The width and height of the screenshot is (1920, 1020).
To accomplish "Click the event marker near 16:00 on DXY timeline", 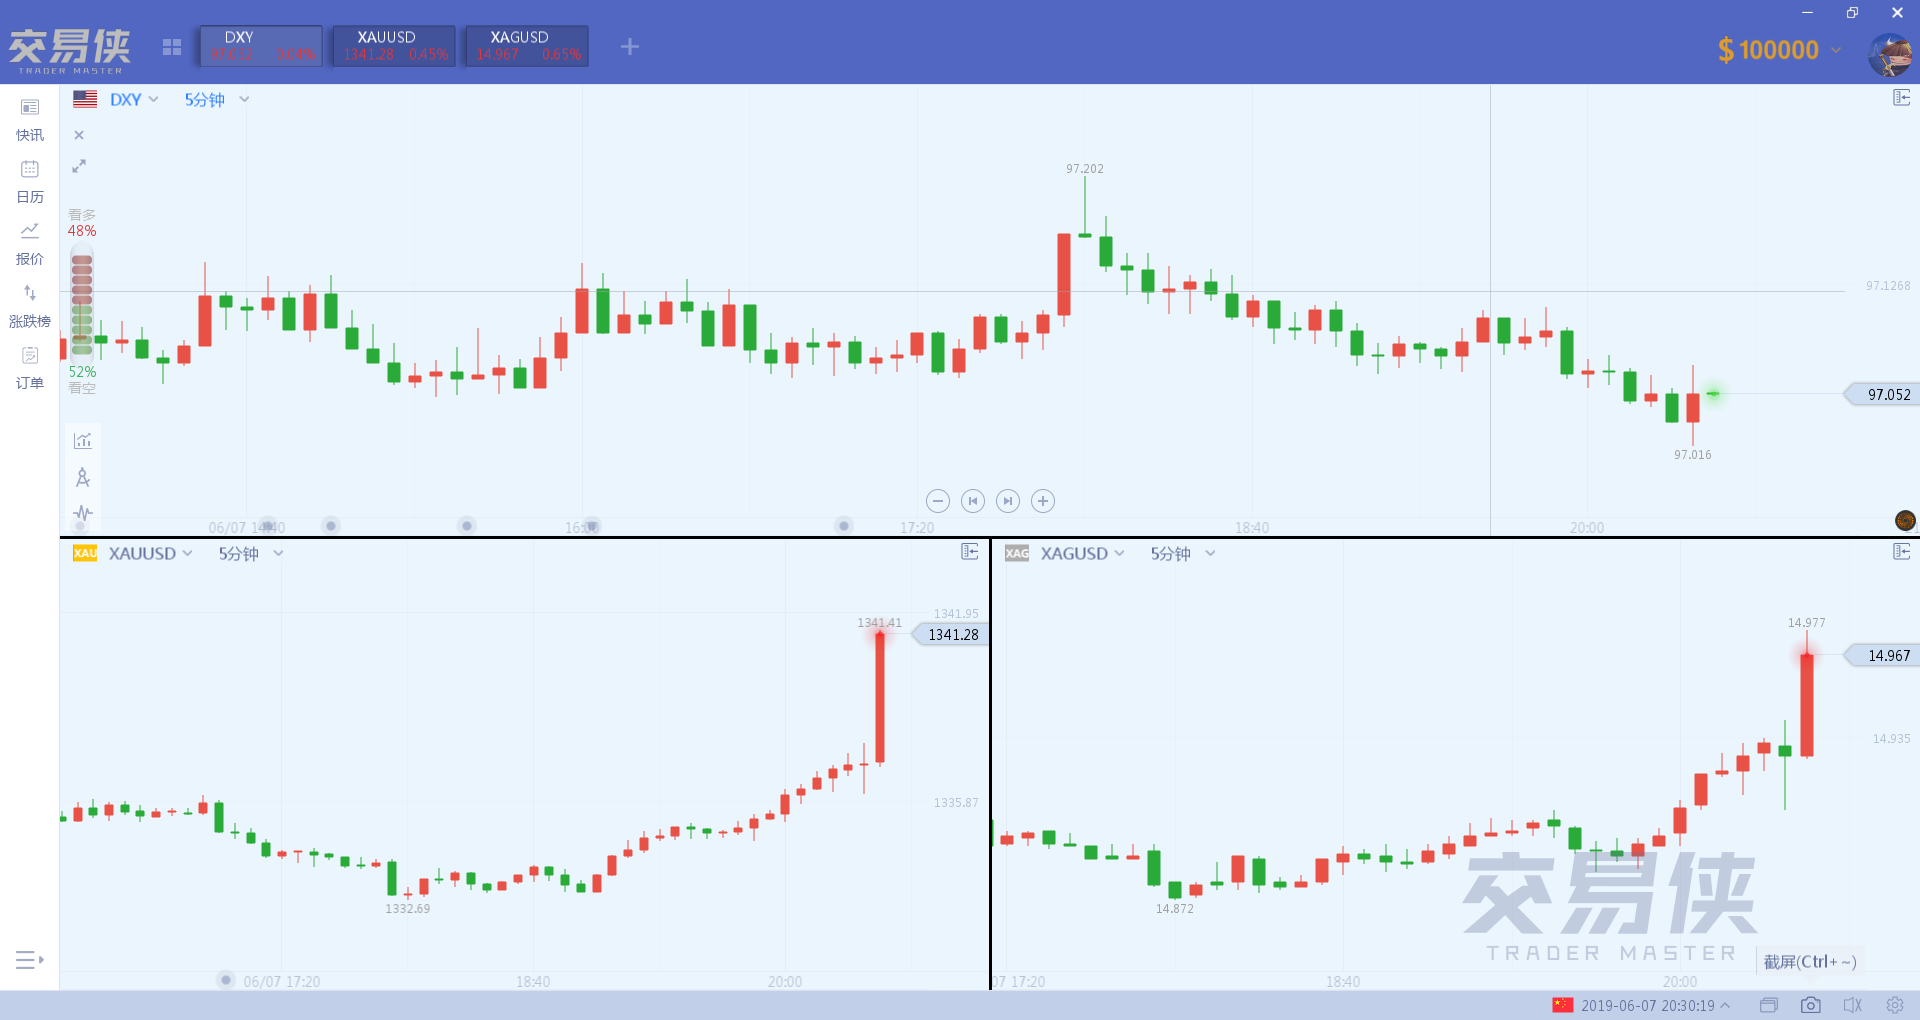I will click(x=592, y=525).
